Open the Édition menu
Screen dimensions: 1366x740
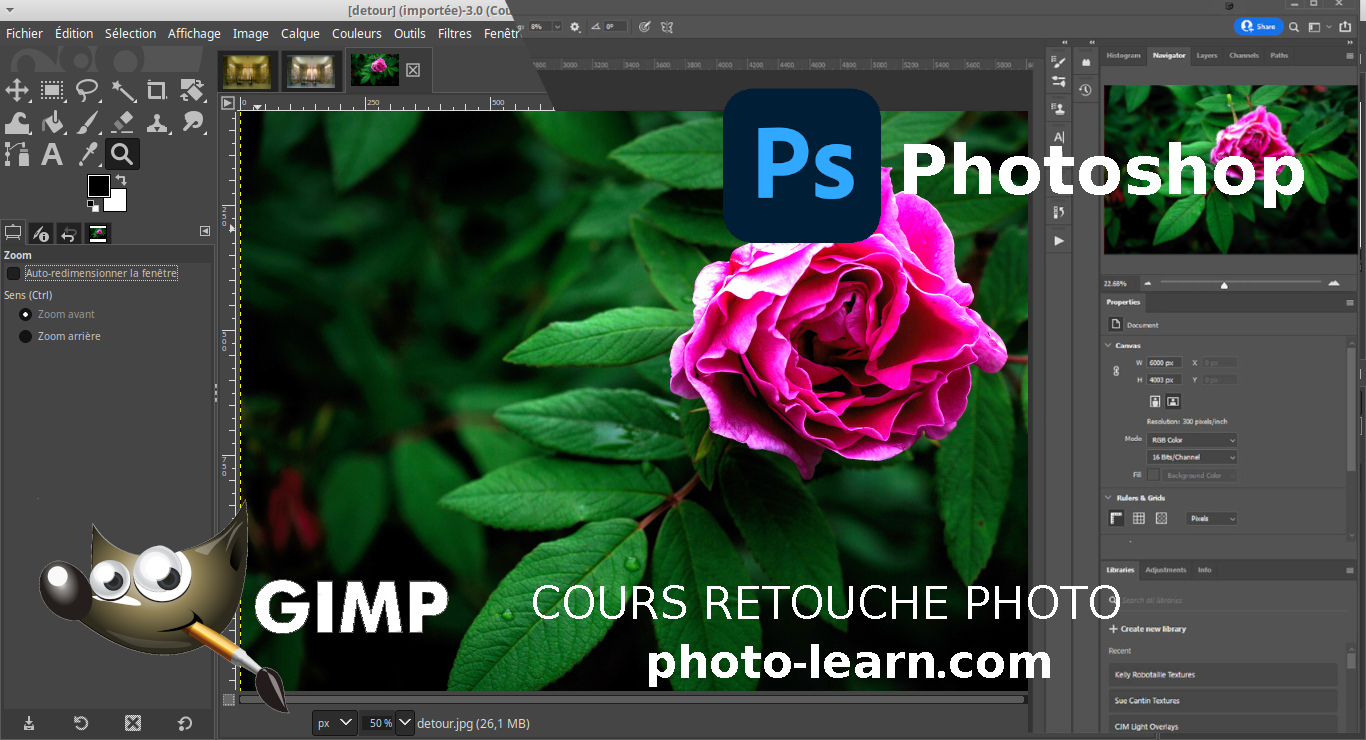(x=74, y=33)
